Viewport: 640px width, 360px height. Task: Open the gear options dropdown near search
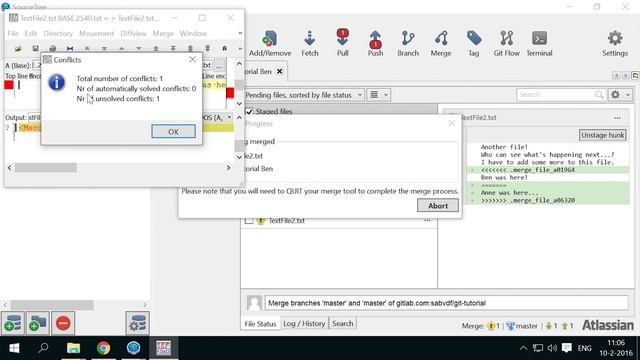620,95
